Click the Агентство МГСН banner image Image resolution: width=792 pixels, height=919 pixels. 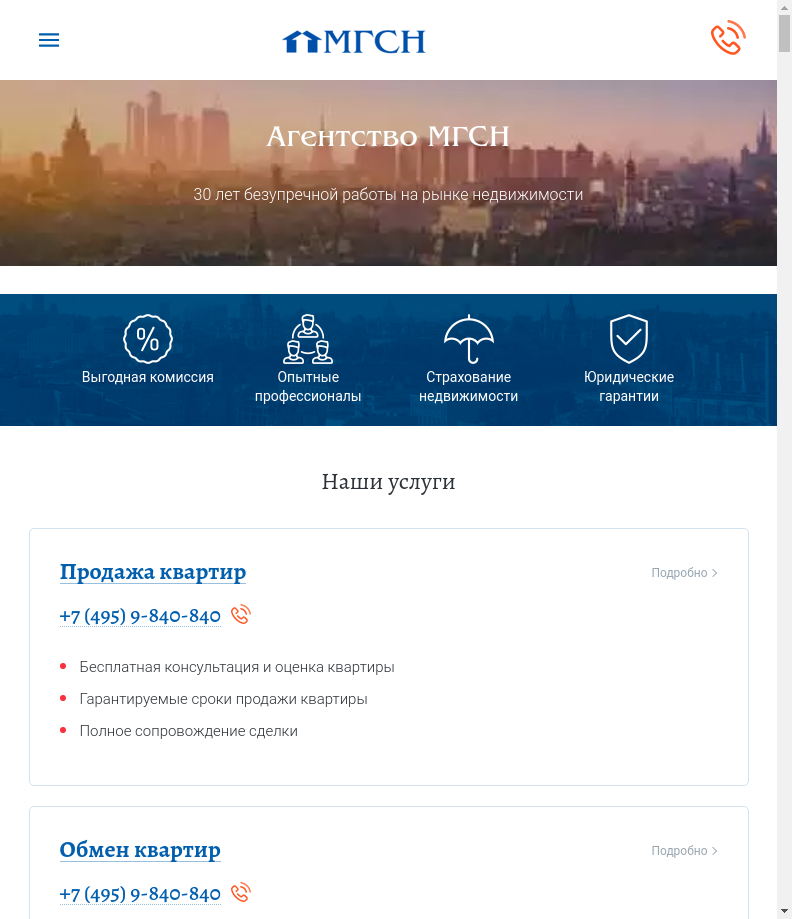click(388, 173)
